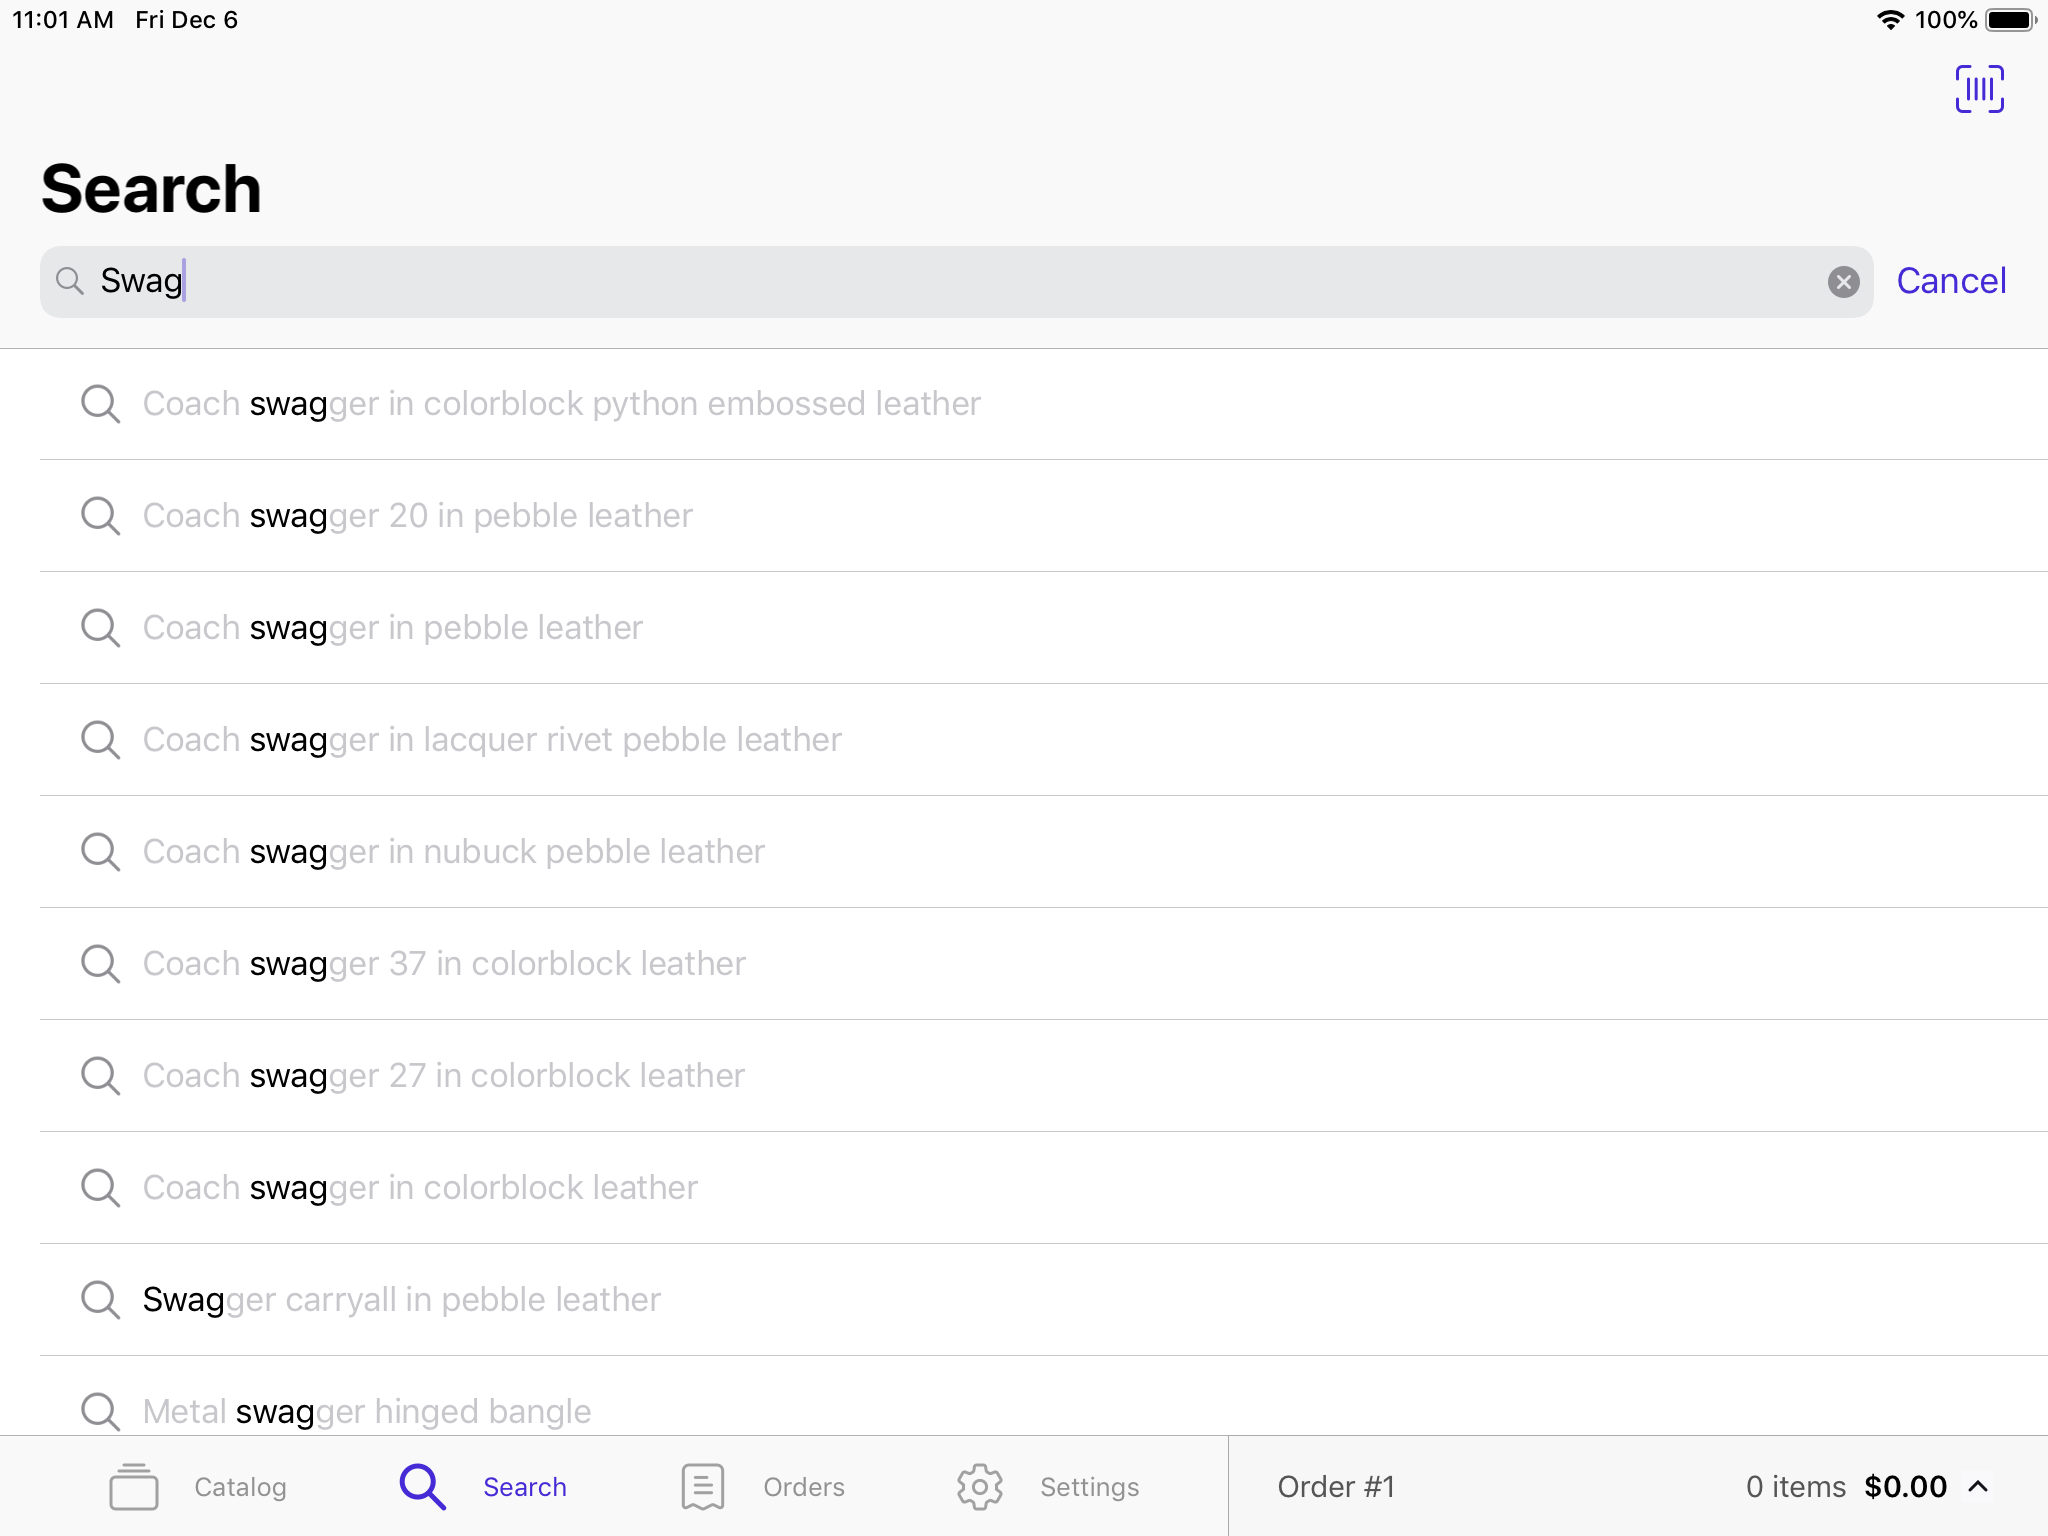Screen dimensions: 2048x1536
Task: Click search icon beside lacquer rivet suggestion
Action: tap(100, 740)
